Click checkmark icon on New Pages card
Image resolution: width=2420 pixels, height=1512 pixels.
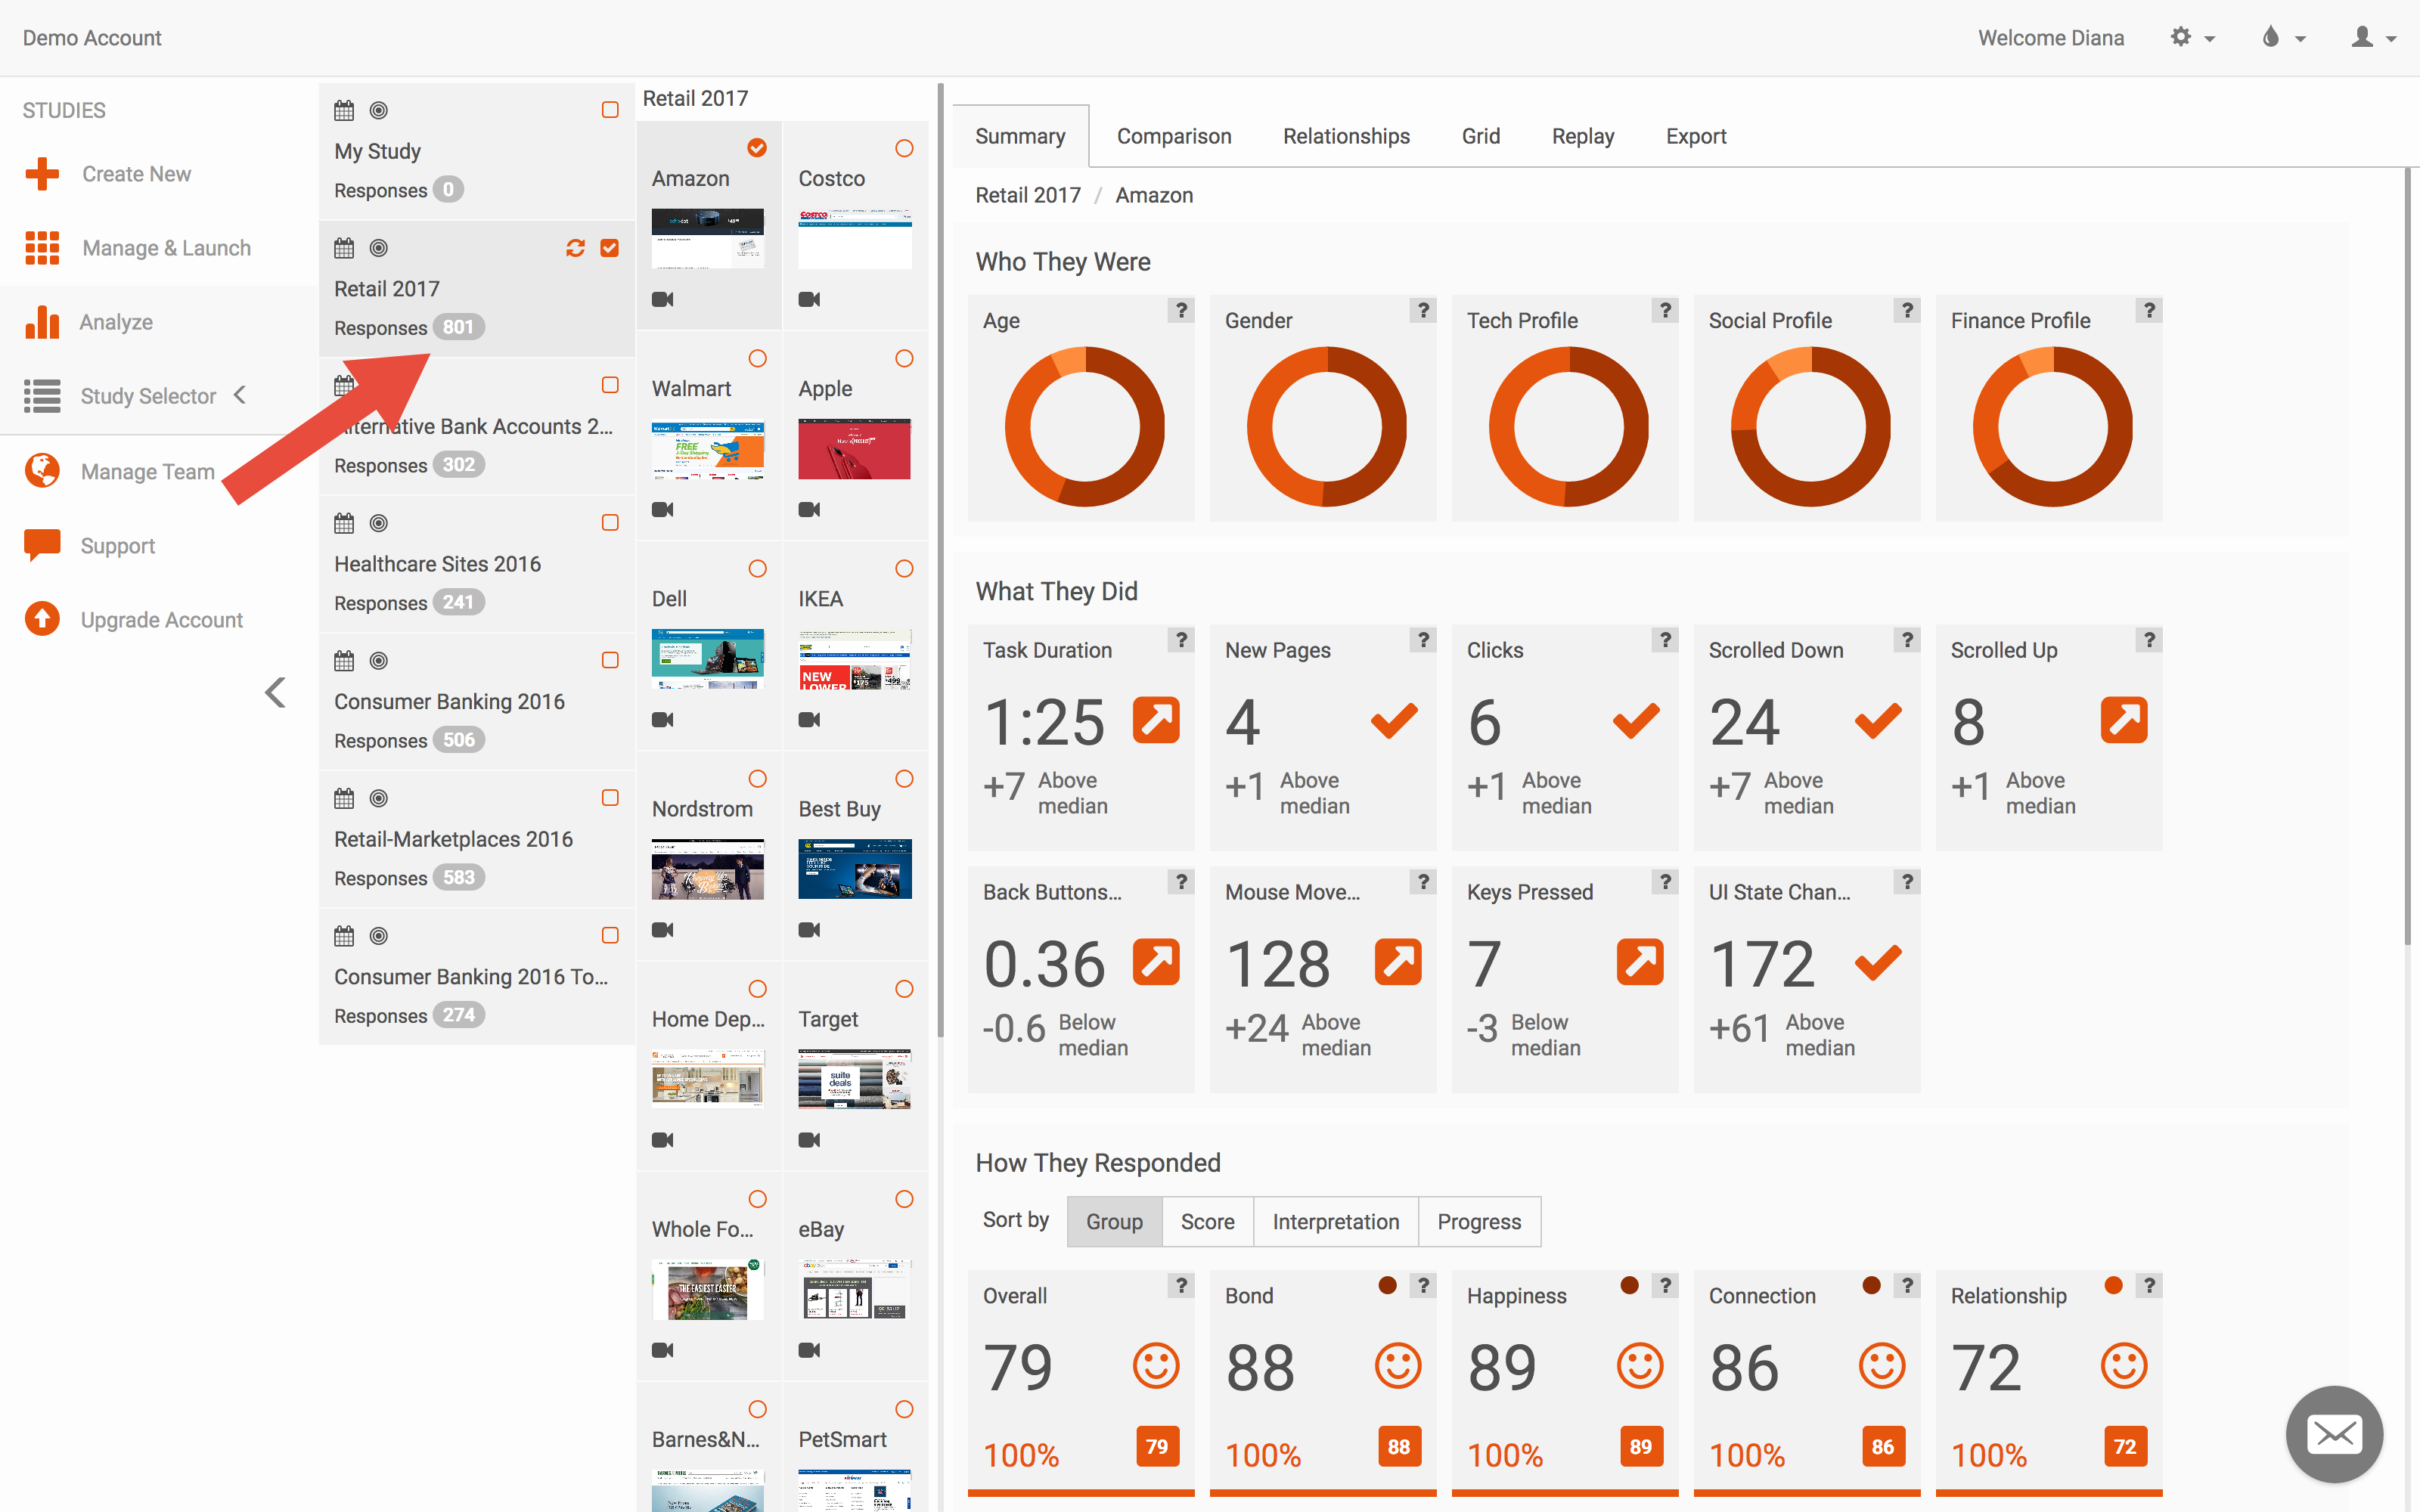point(1394,720)
